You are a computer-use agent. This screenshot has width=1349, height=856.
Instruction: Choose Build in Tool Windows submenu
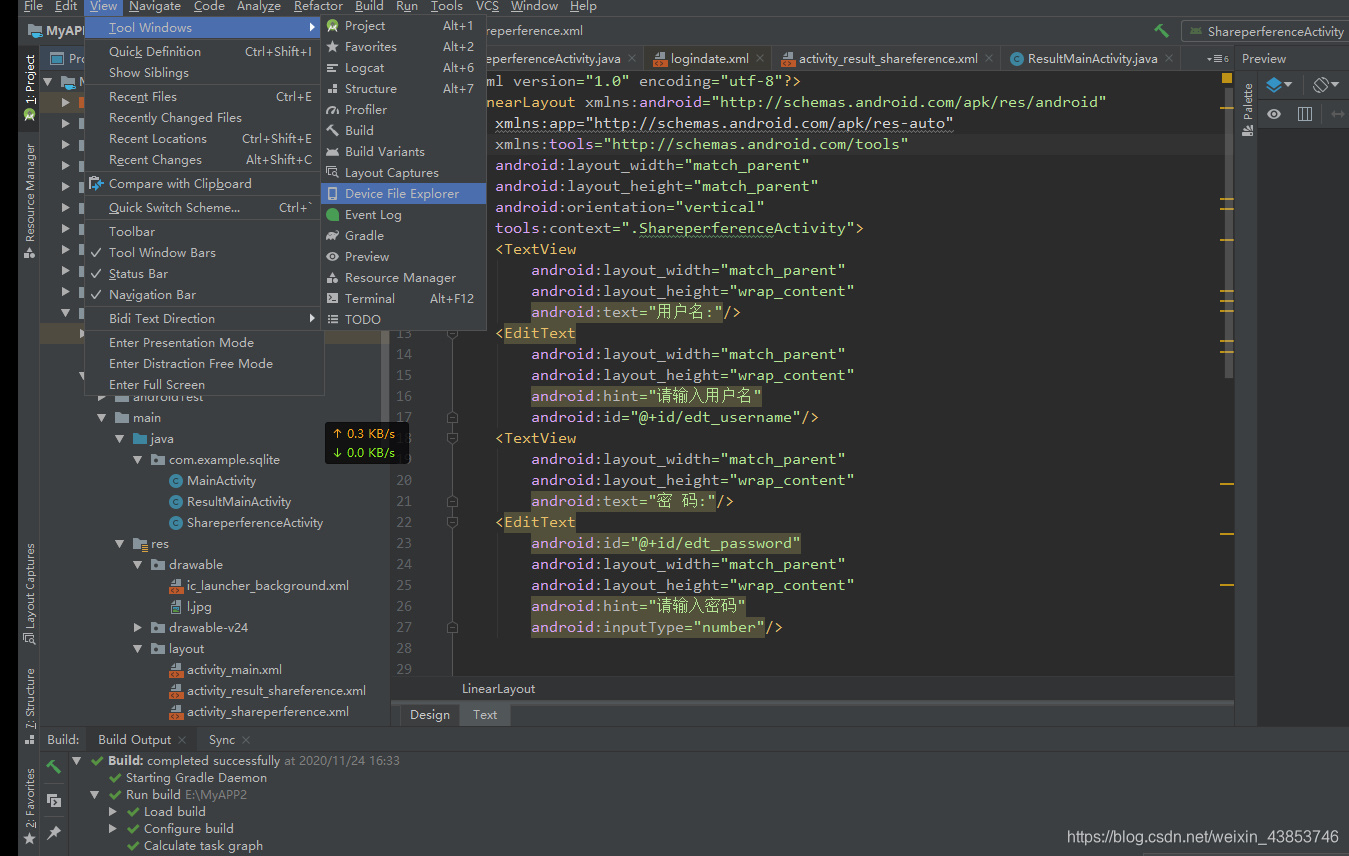403,131
